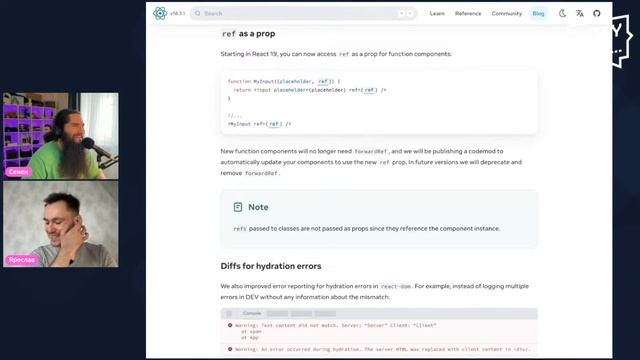Click the refs passed to classes note text
The width and height of the screenshot is (640, 360).
pos(367,229)
